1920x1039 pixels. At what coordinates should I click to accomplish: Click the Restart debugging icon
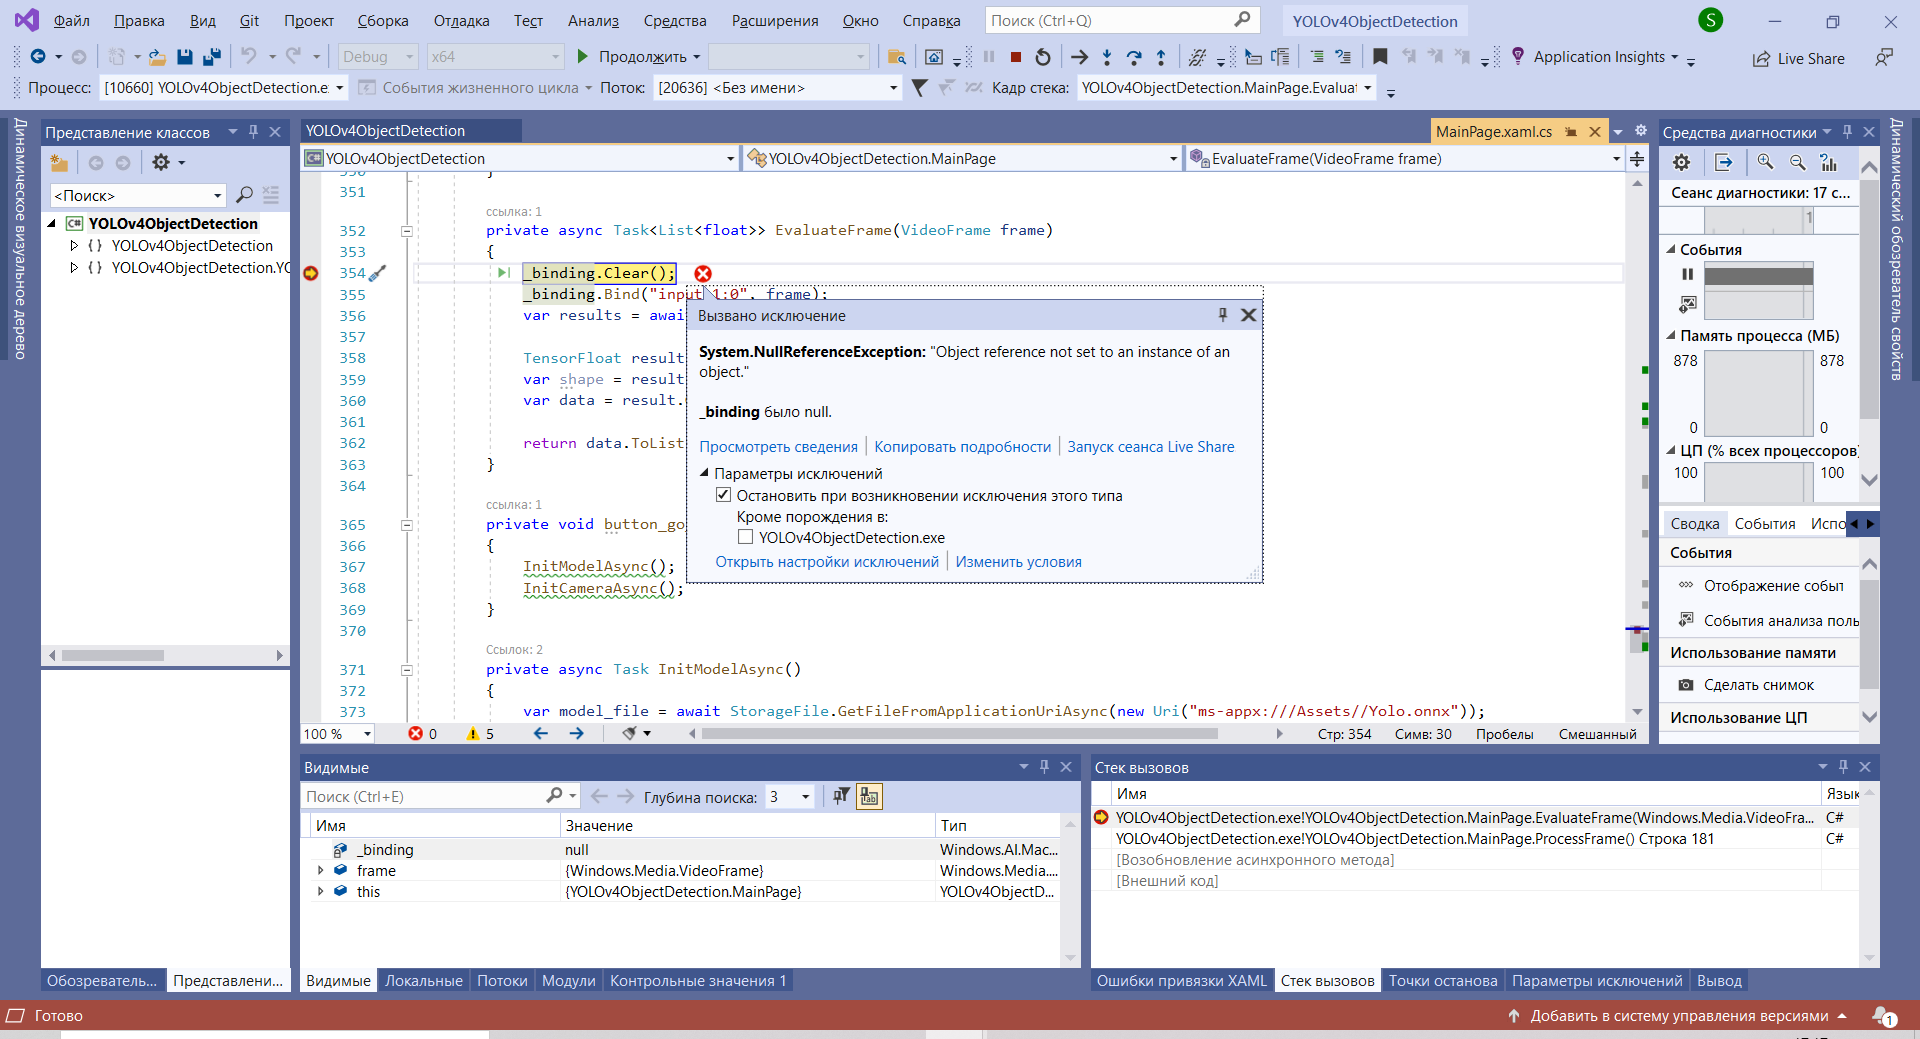click(1043, 57)
